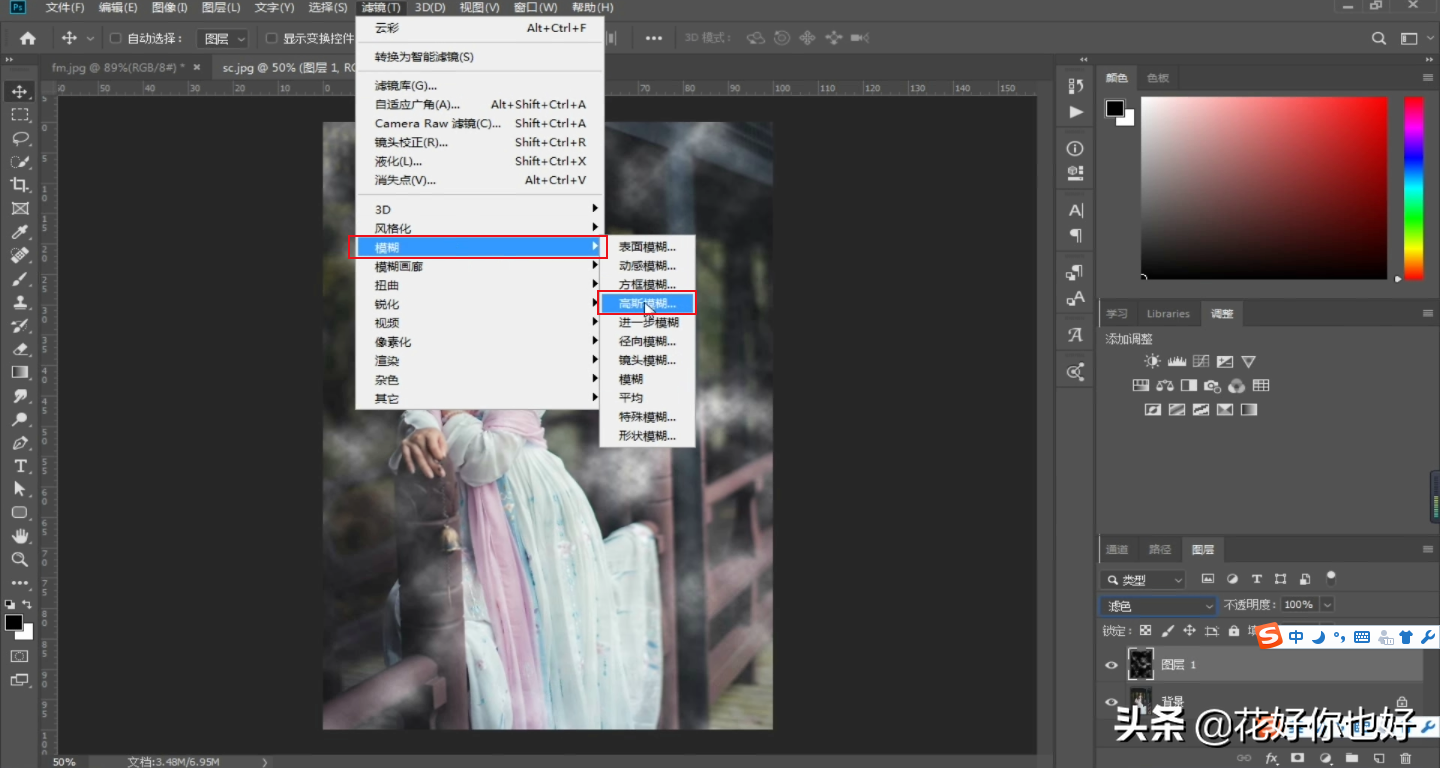The image size is (1440, 768).
Task: Open the 类型 layer filter dropdown
Action: [x=1142, y=579]
